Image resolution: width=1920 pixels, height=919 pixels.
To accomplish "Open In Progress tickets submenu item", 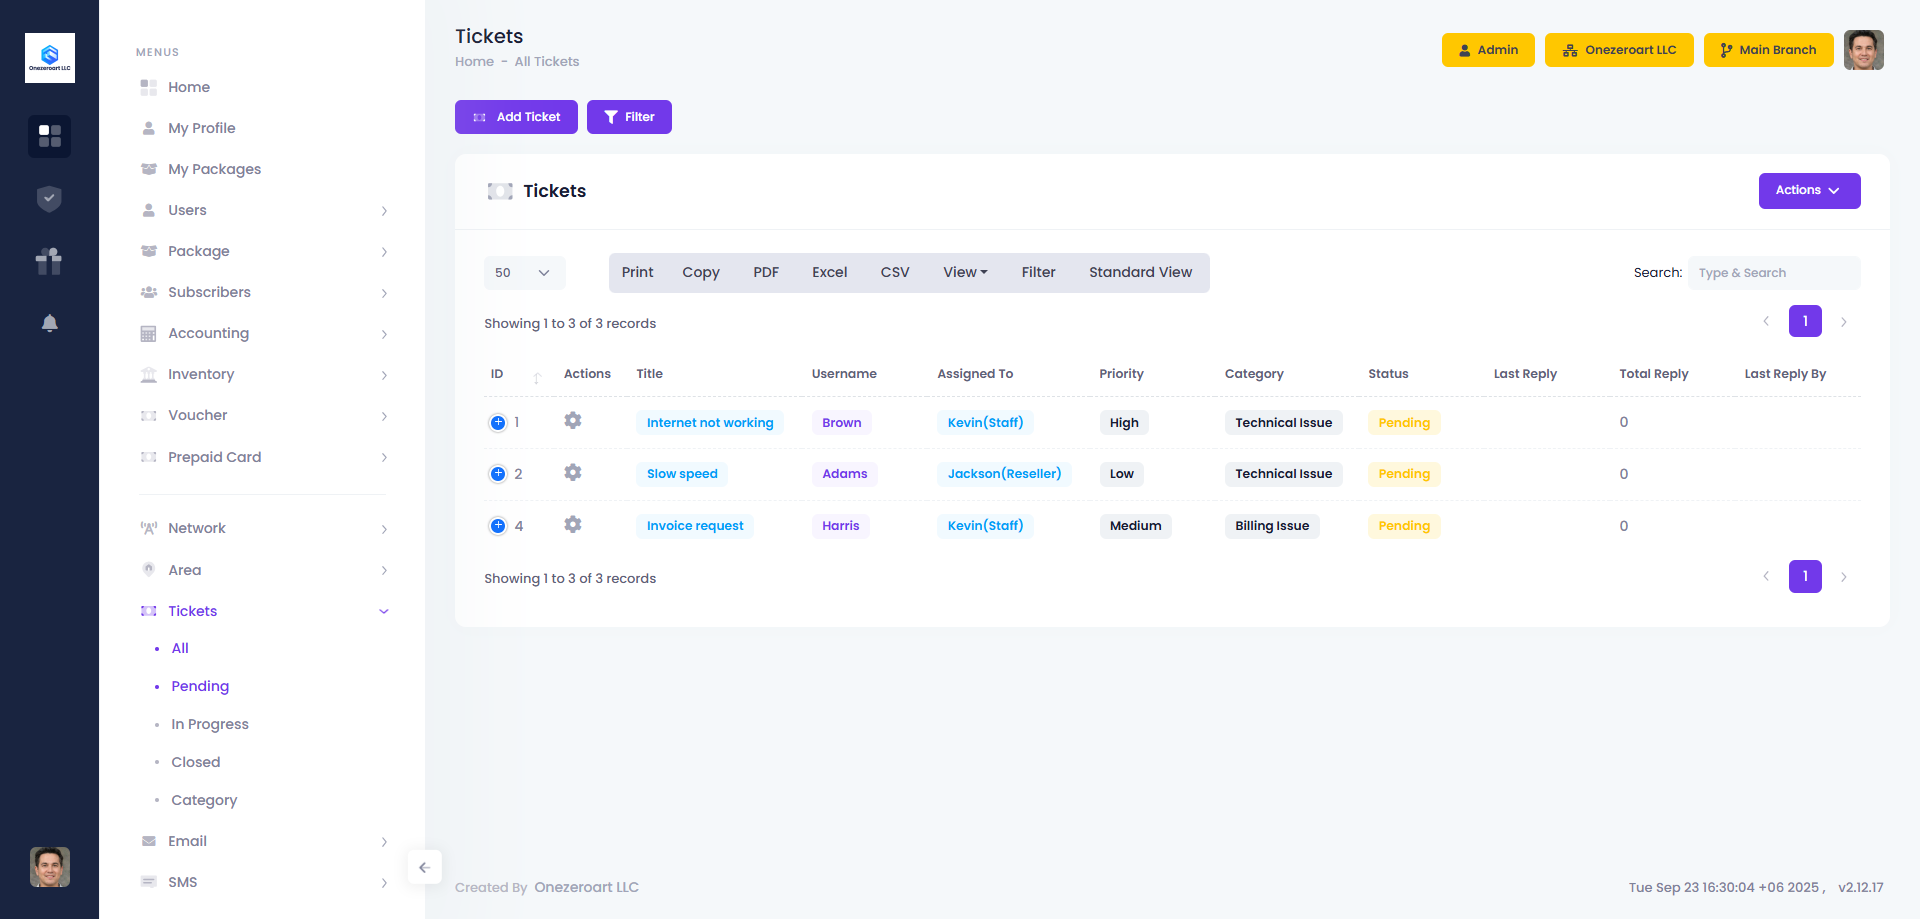I will click(x=210, y=724).
